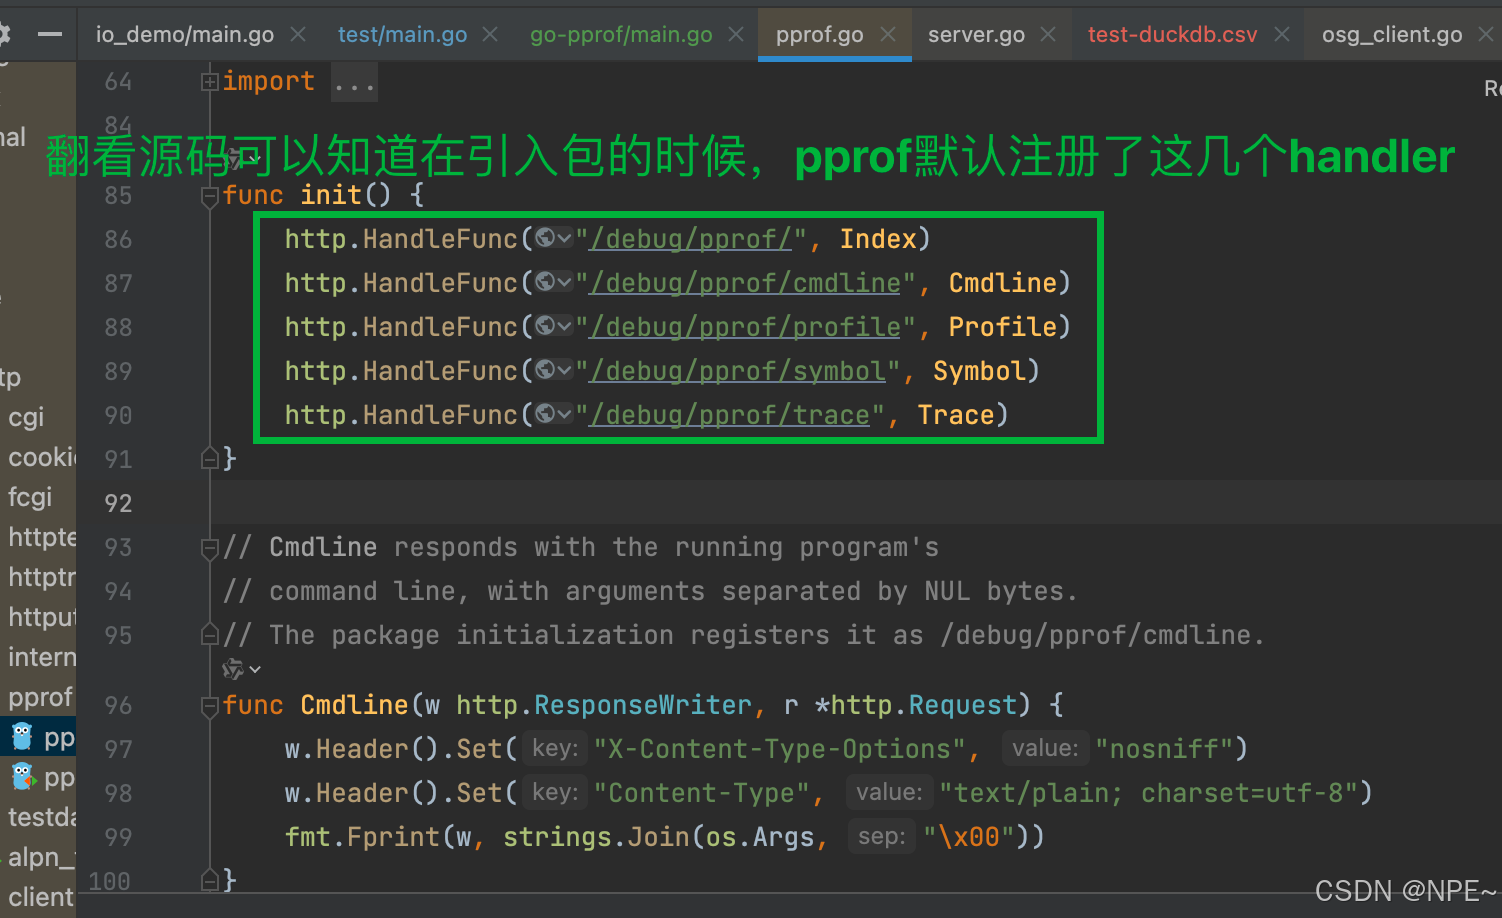Close the go-pprof/main.go tab
Image resolution: width=1502 pixels, height=918 pixels.
[736, 34]
